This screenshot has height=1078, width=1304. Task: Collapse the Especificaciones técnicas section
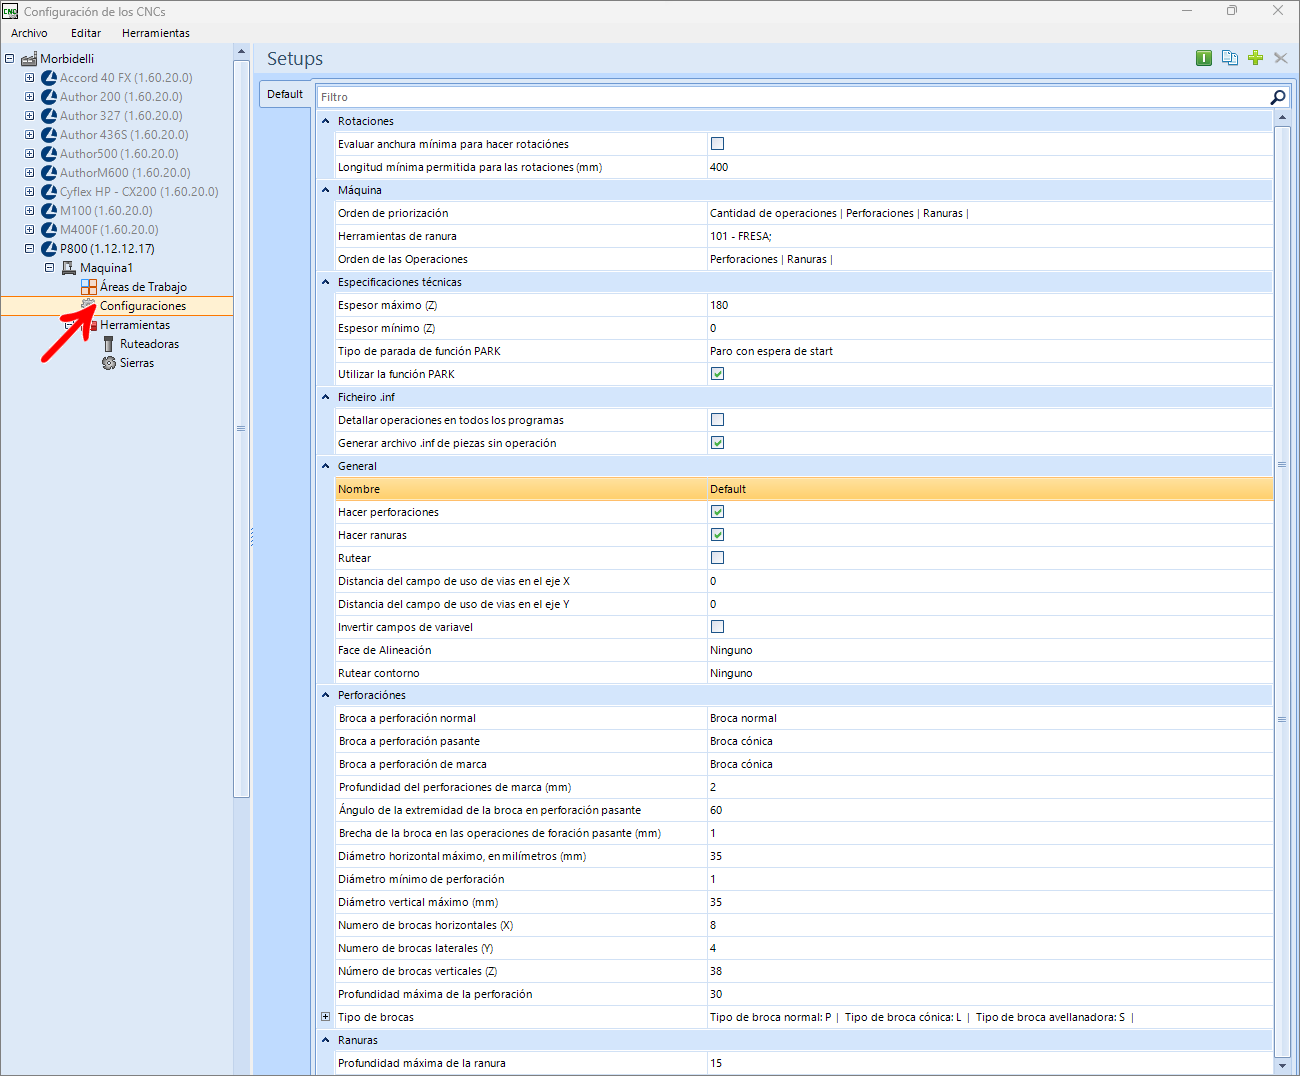pyautogui.click(x=326, y=282)
